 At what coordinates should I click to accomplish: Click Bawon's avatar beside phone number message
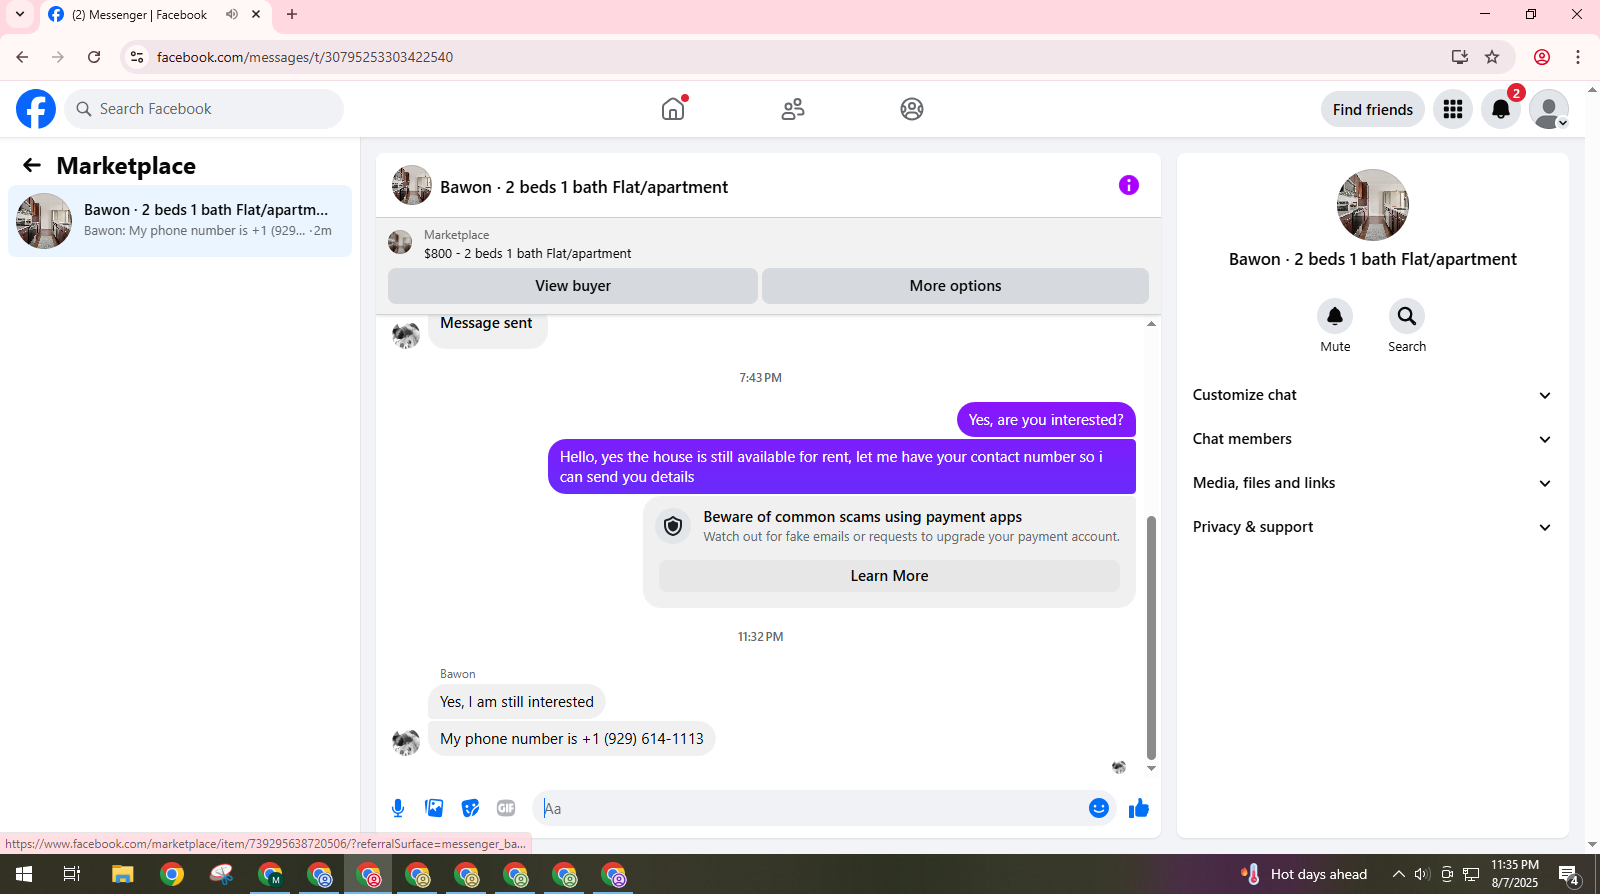coord(406,741)
